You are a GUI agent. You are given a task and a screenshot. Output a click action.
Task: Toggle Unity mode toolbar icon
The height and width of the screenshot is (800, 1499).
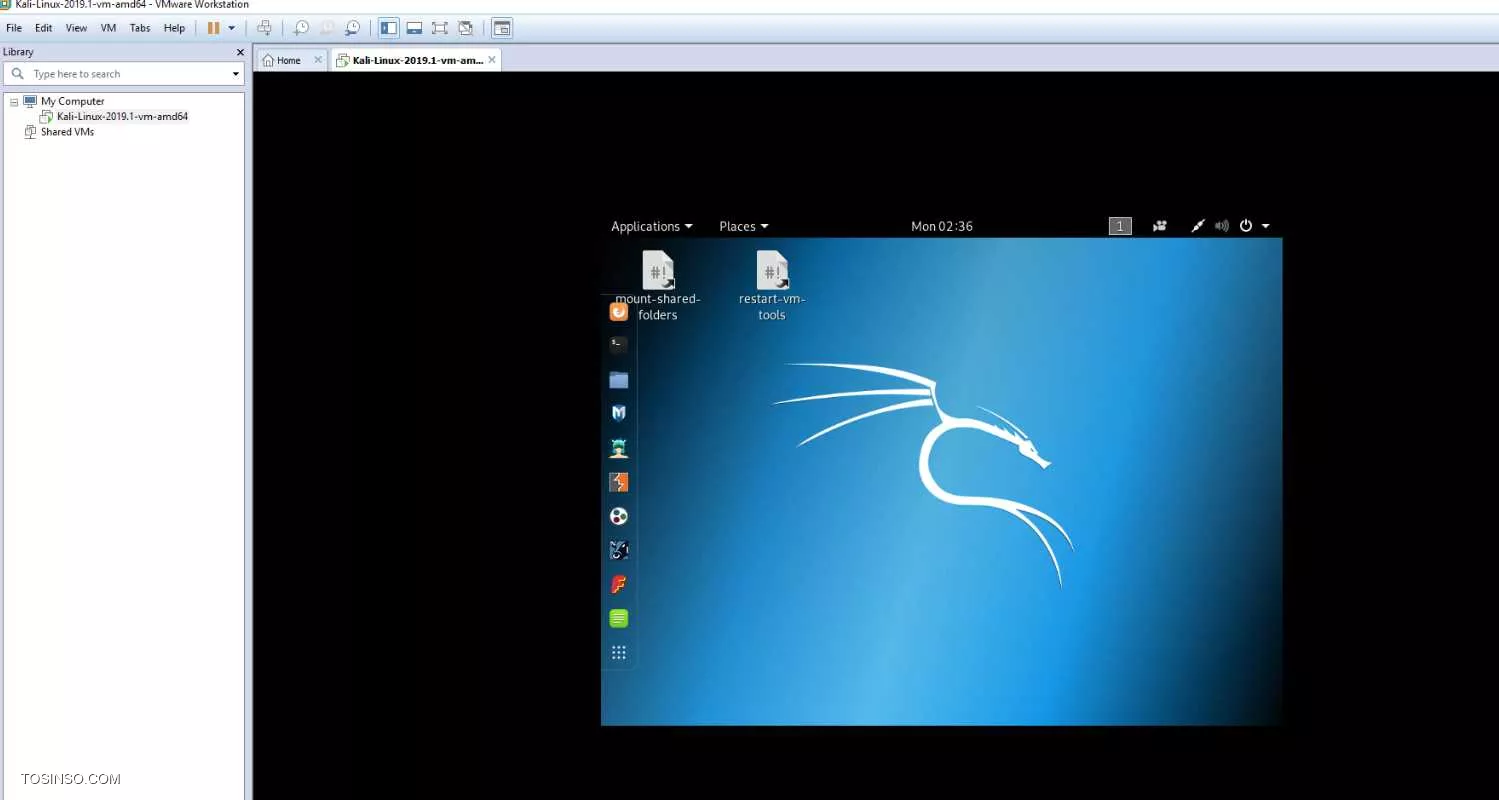coord(465,28)
